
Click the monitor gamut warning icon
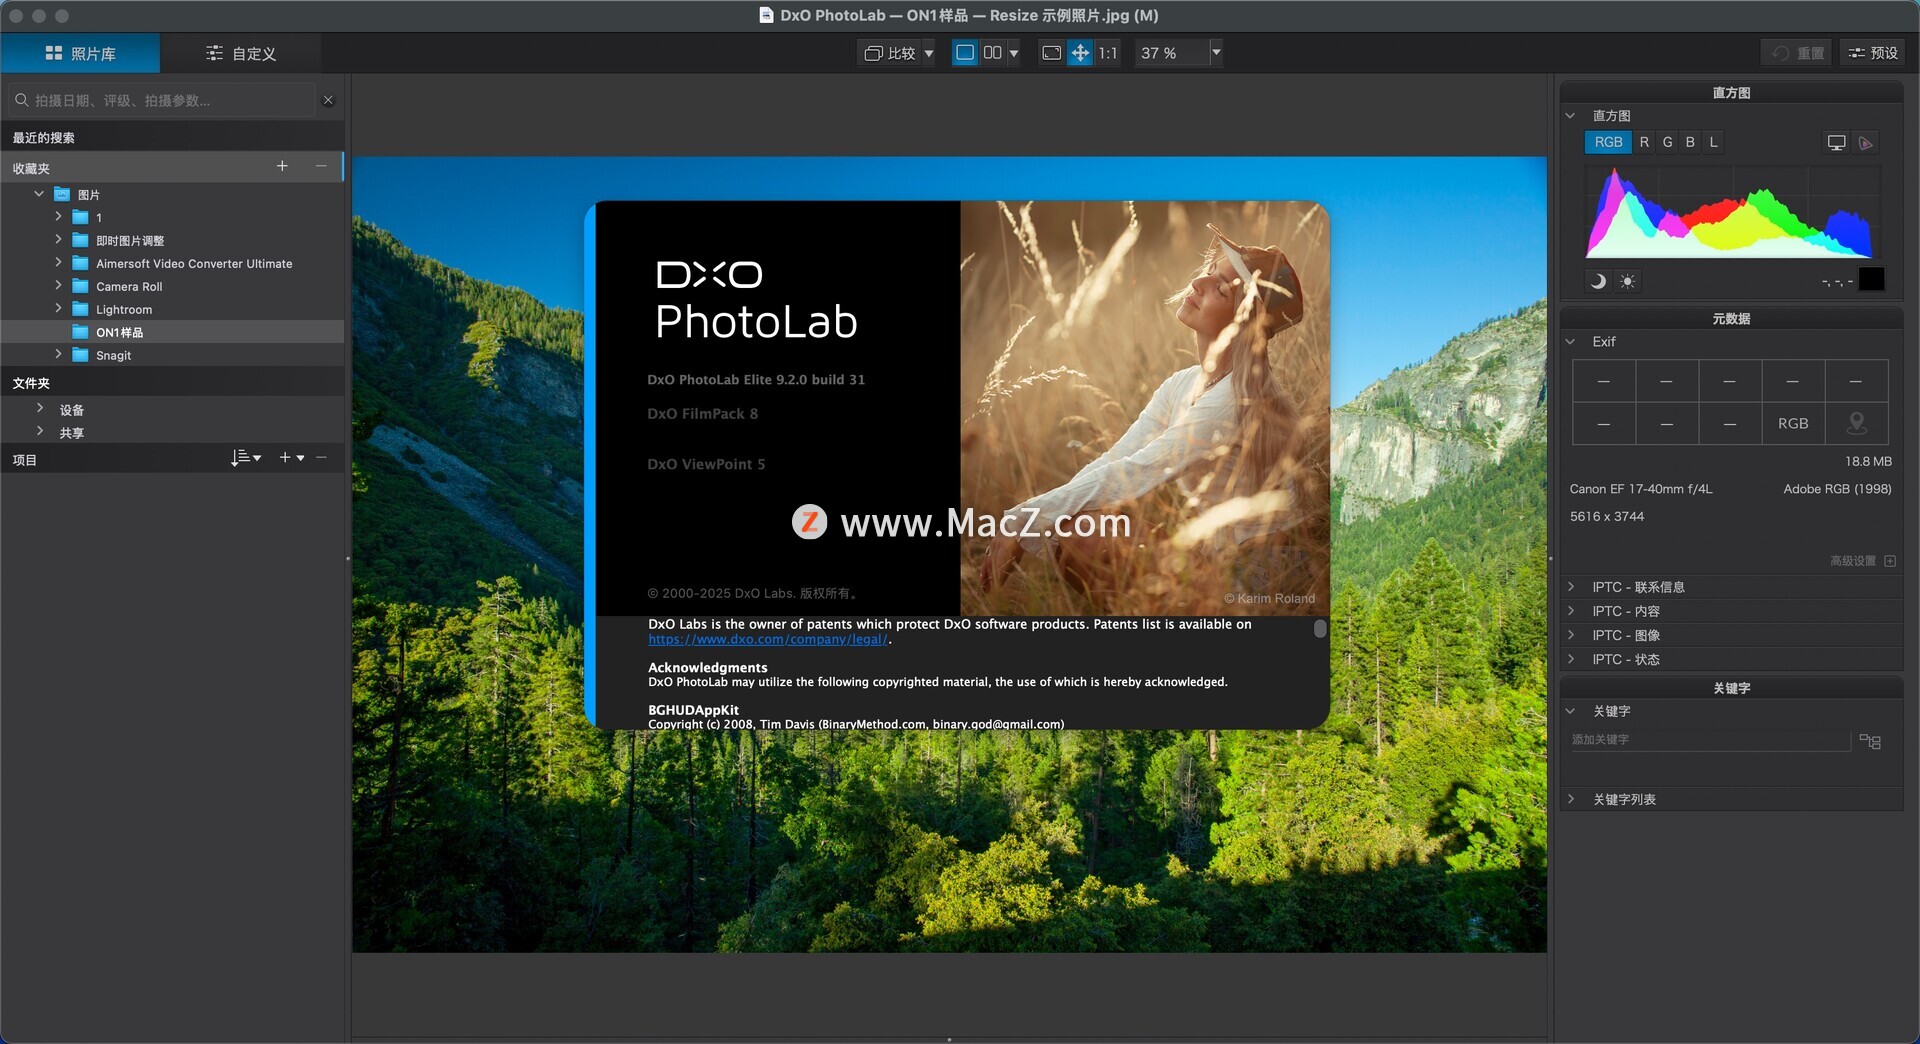point(1836,143)
